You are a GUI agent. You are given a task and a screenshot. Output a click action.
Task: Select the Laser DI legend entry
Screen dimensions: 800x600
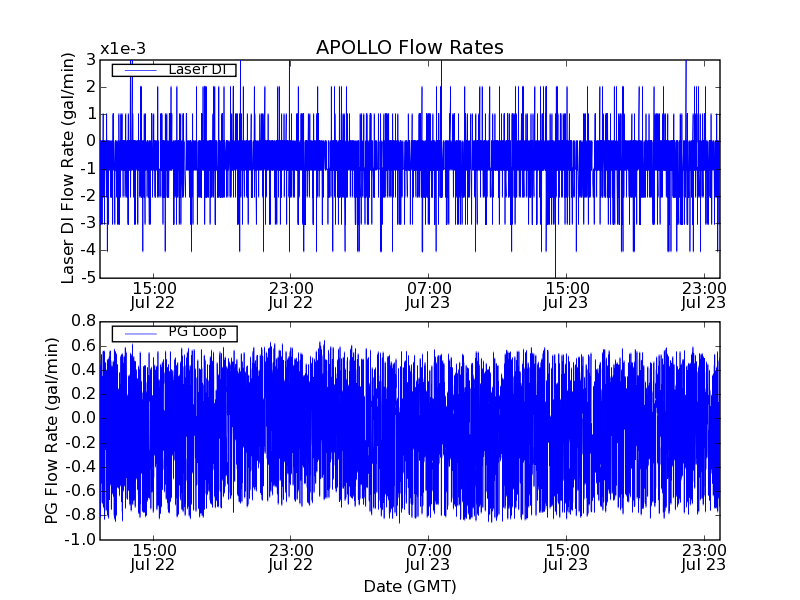[x=174, y=70]
